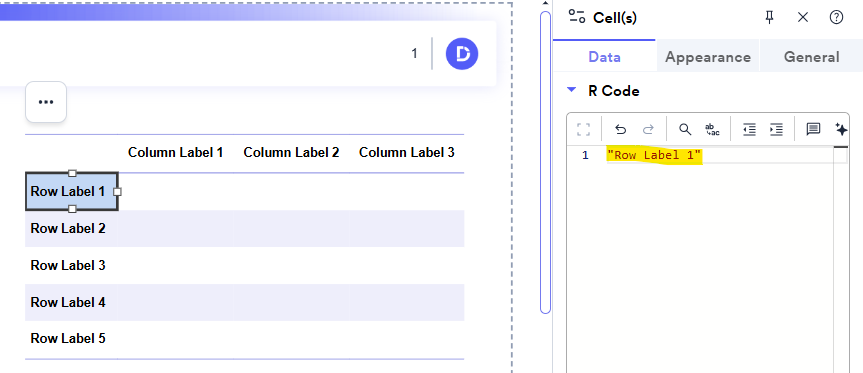This screenshot has width=863, height=373.
Task: Maximize the R code editor
Action: pyautogui.click(x=583, y=129)
